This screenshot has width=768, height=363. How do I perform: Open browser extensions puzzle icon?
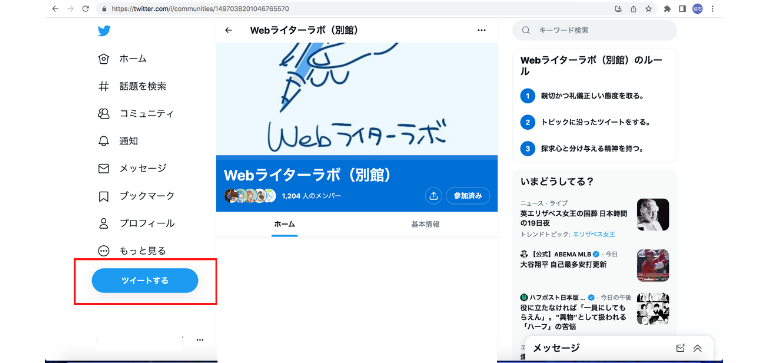tap(667, 8)
